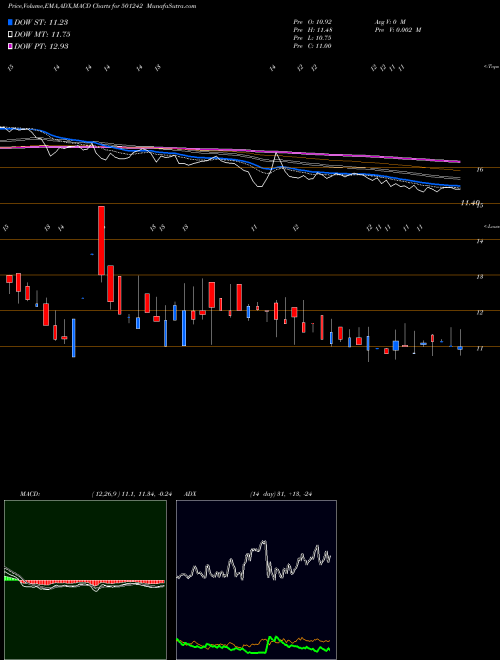Click the 12 price axis label
Viewport: 500px width, 660px height.
click(x=479, y=313)
